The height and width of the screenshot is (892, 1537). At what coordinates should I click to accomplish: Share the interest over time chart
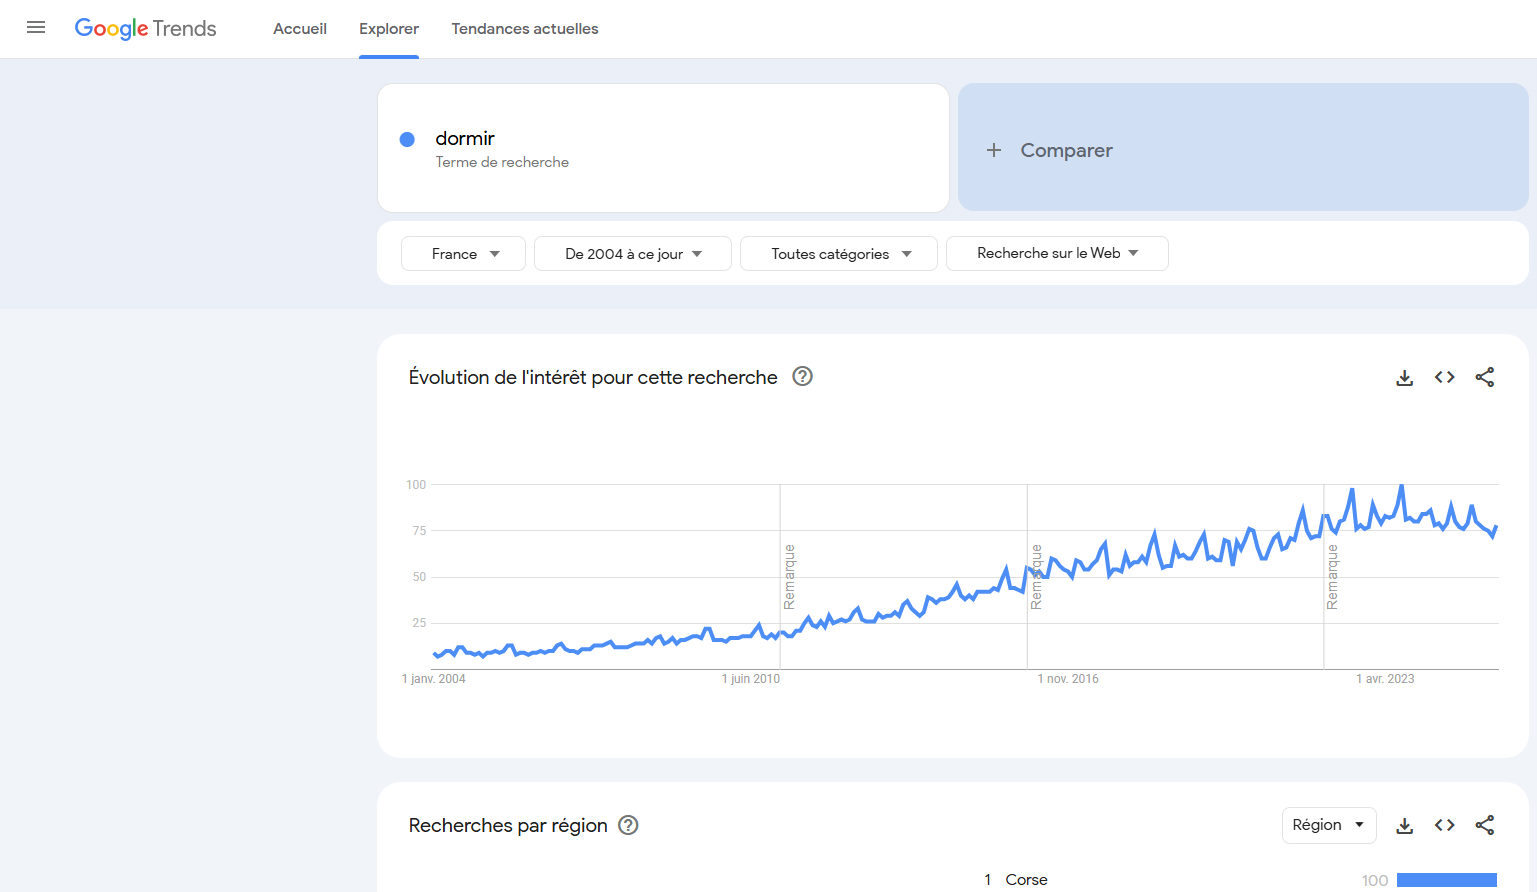tap(1484, 377)
